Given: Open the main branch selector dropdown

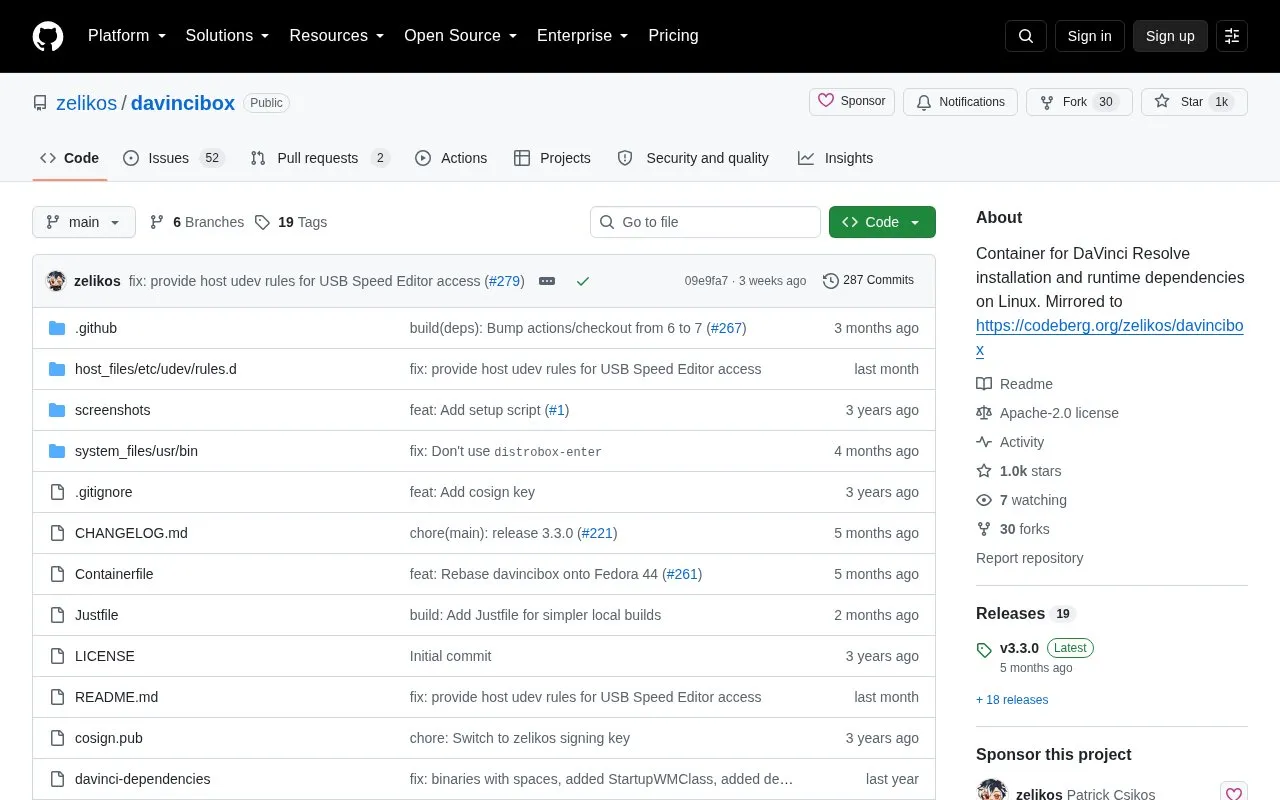Looking at the screenshot, I should (x=84, y=222).
